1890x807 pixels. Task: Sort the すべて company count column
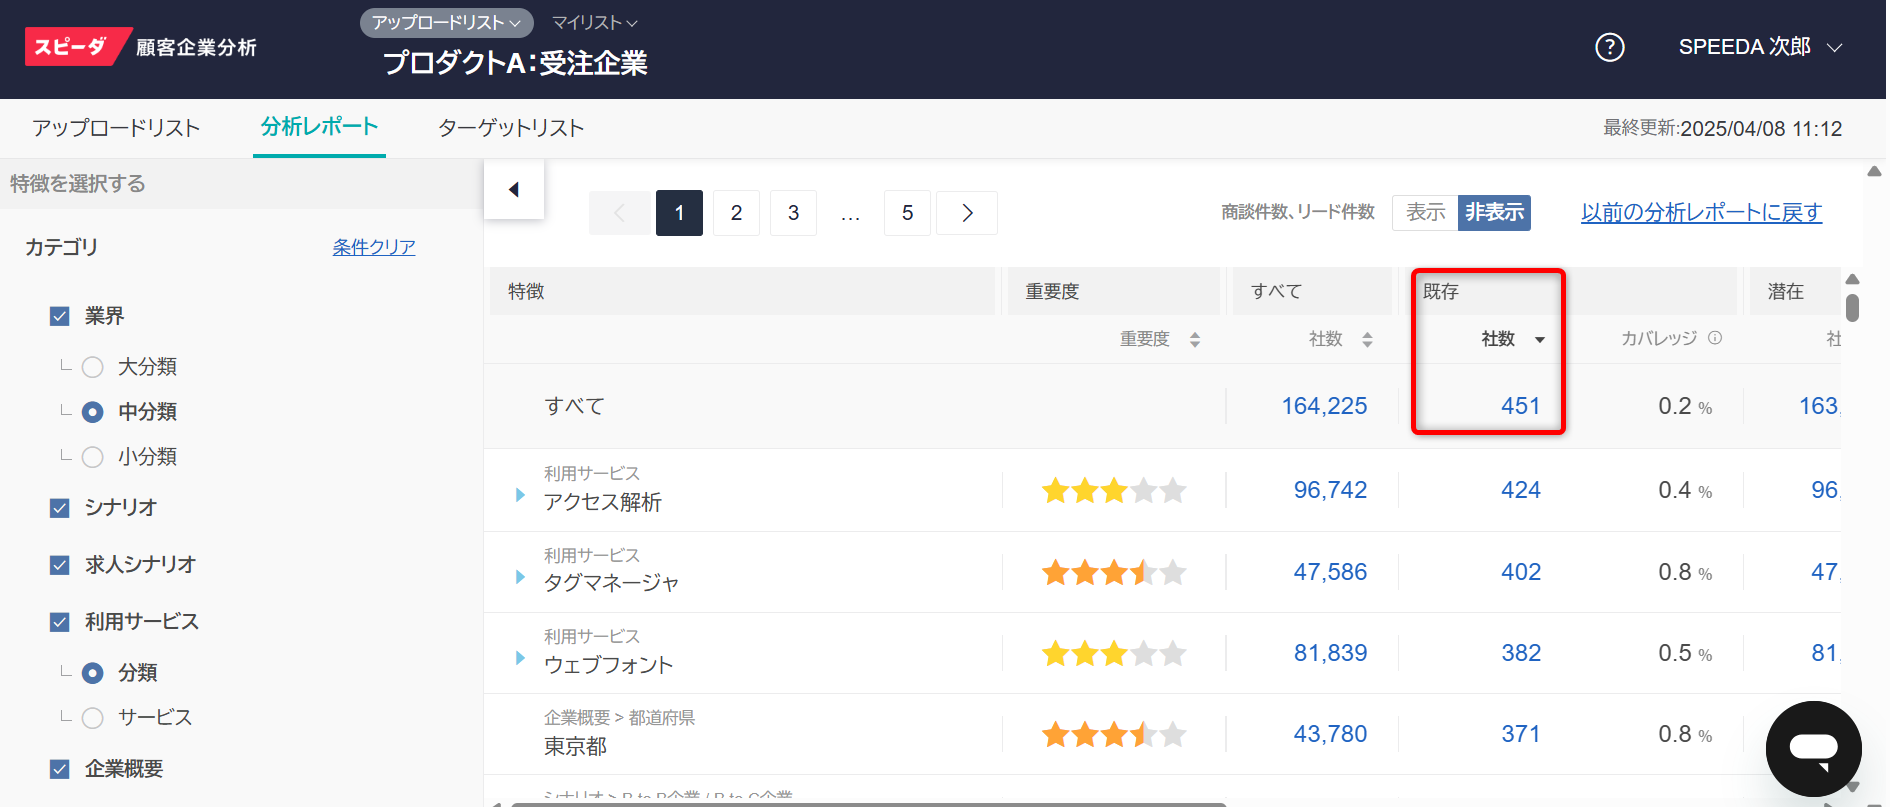(x=1367, y=340)
